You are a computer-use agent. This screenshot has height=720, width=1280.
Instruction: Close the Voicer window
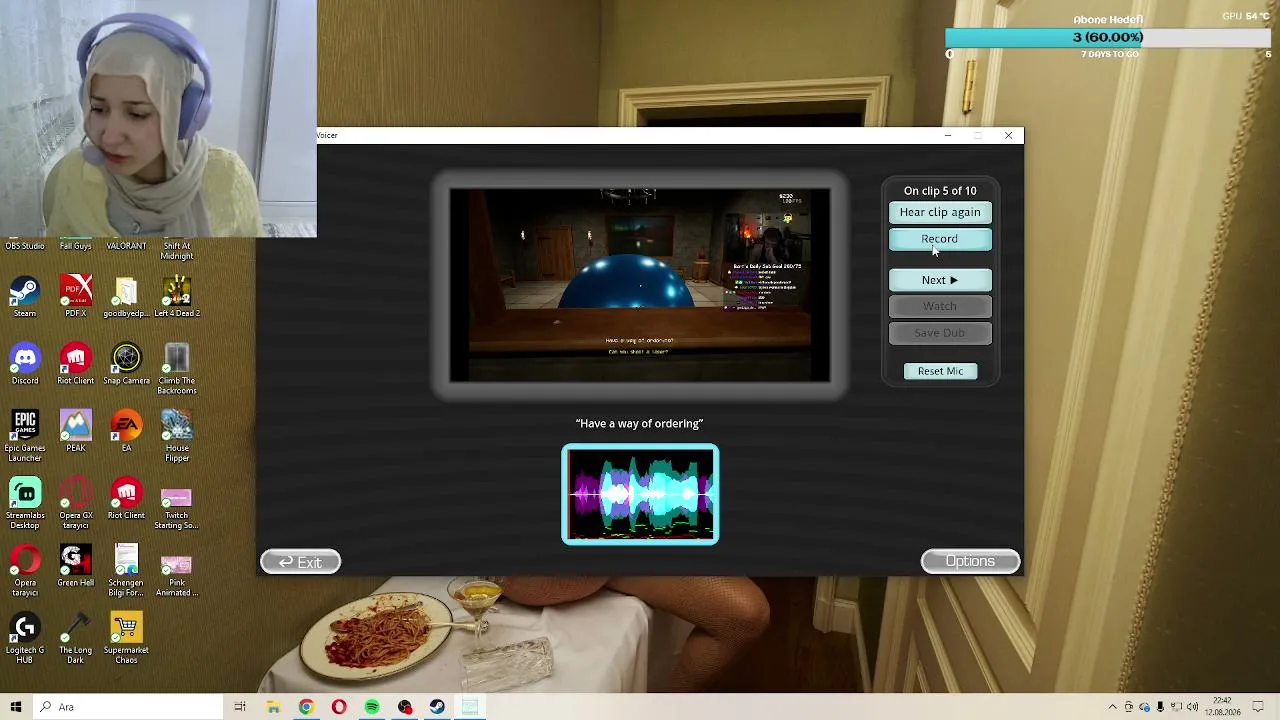(1008, 135)
